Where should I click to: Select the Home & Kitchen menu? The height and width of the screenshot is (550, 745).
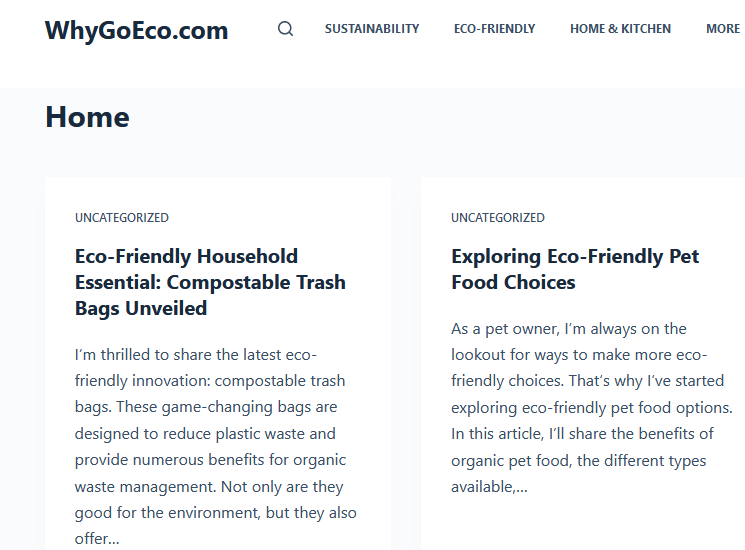coord(621,29)
